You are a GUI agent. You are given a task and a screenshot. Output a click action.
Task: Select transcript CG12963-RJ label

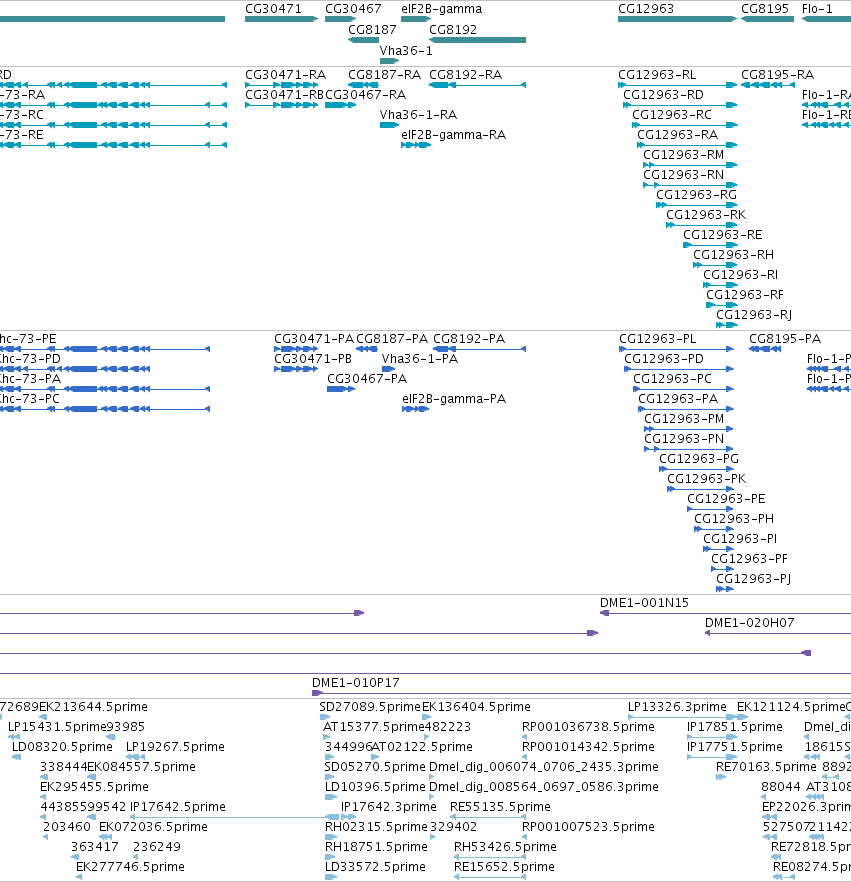pyautogui.click(x=754, y=315)
